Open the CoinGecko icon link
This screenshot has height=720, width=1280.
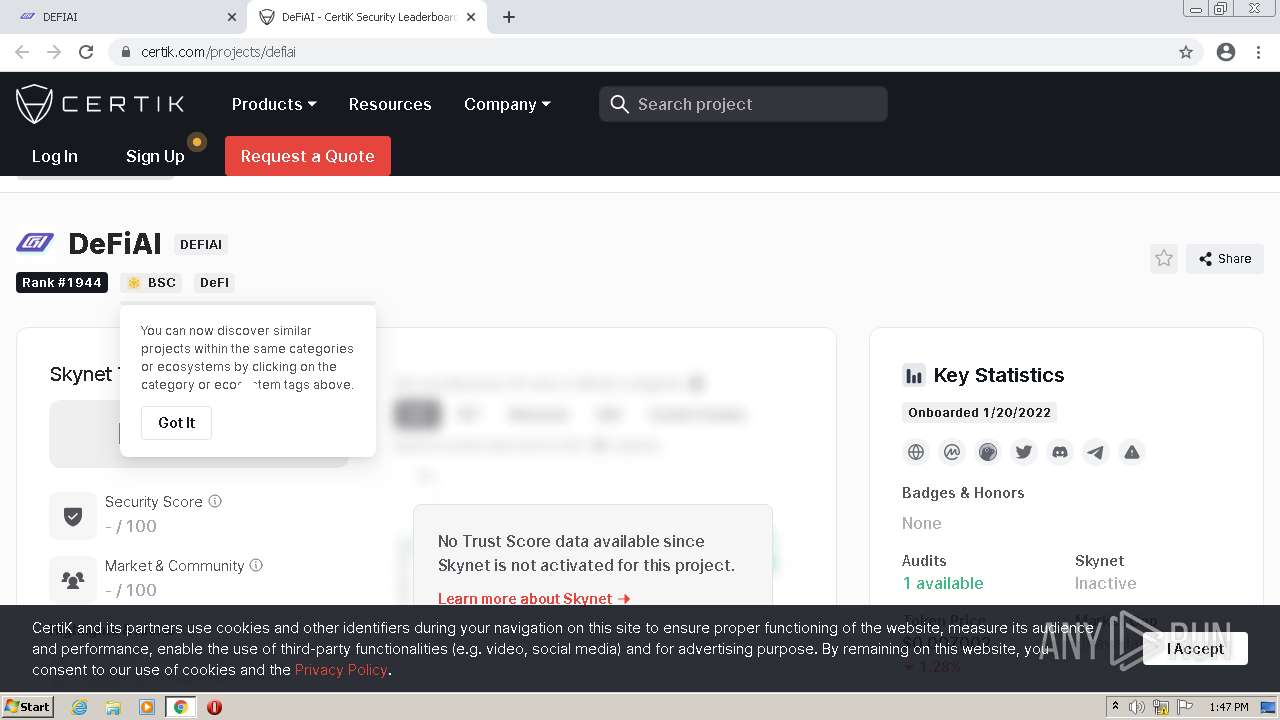click(988, 452)
